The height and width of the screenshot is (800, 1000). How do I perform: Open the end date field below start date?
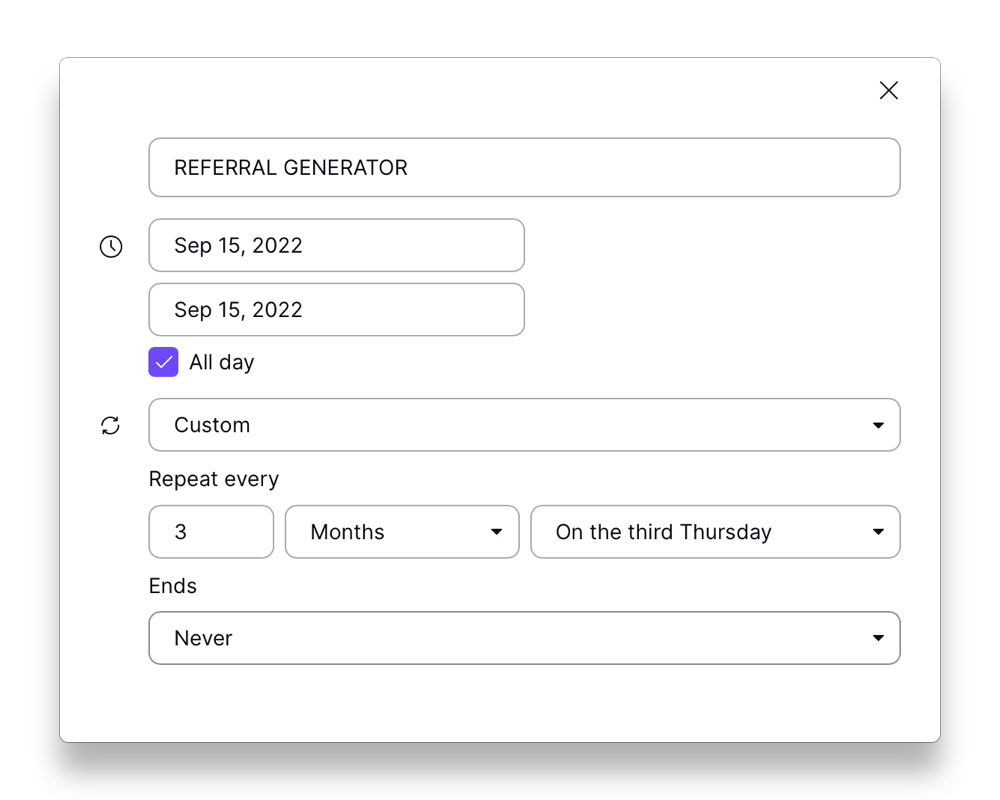point(336,310)
